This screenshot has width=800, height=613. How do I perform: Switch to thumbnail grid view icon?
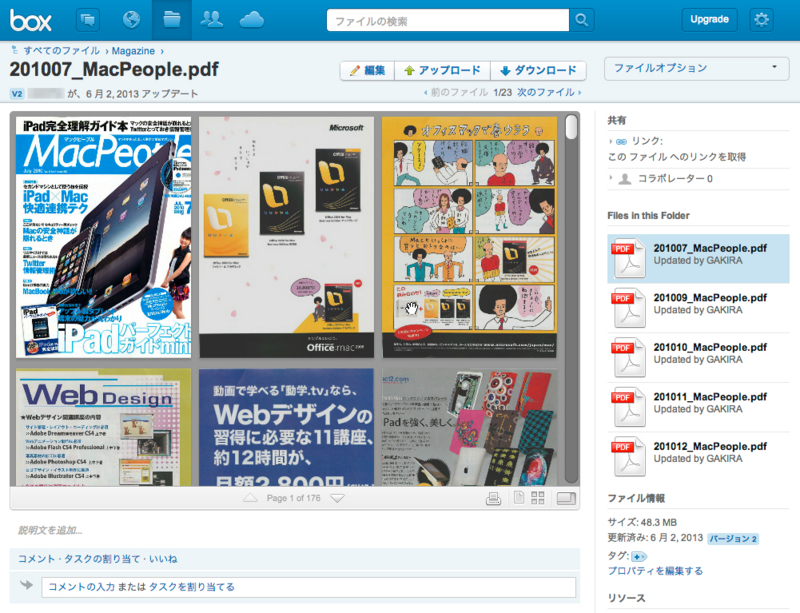coord(538,498)
